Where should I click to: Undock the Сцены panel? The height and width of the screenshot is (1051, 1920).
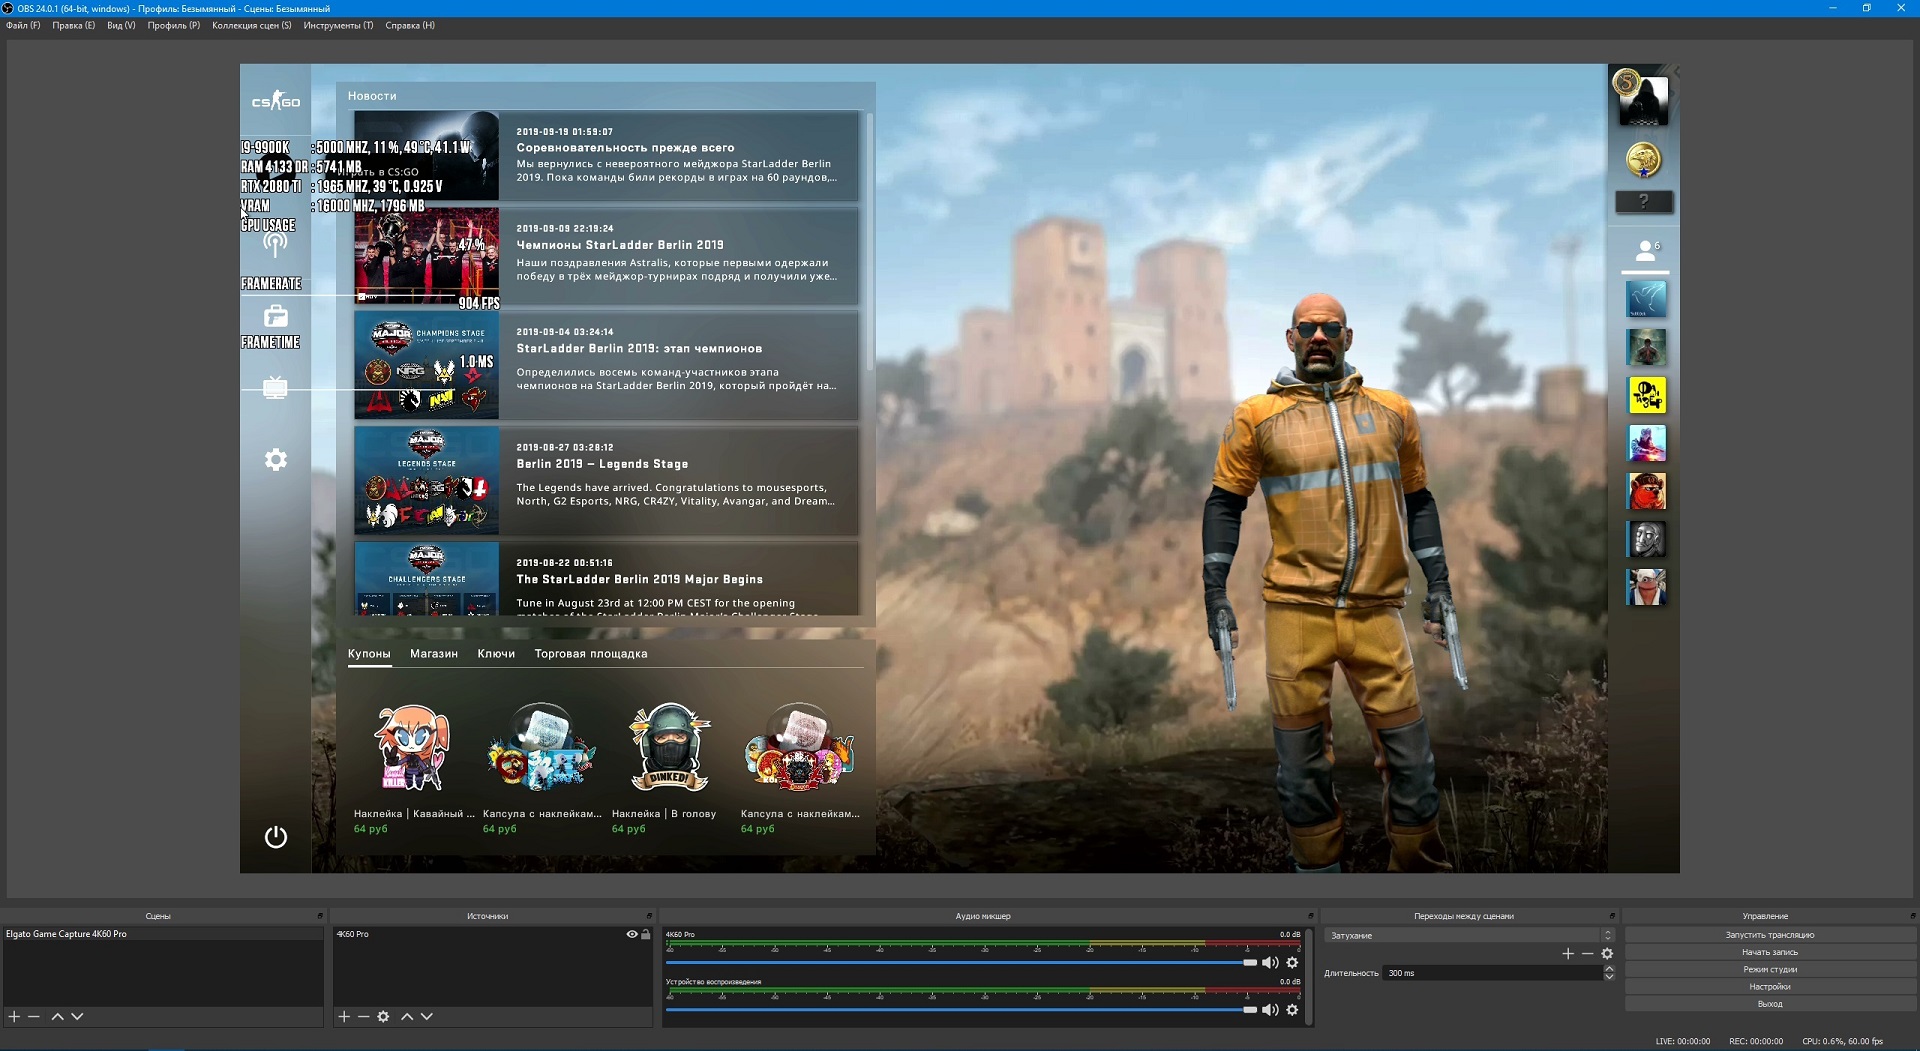(320, 916)
